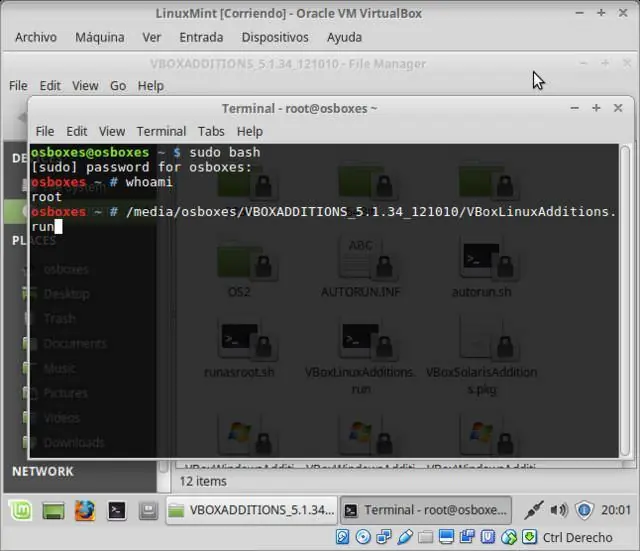
Task: Close the Terminal window
Action: (618, 108)
